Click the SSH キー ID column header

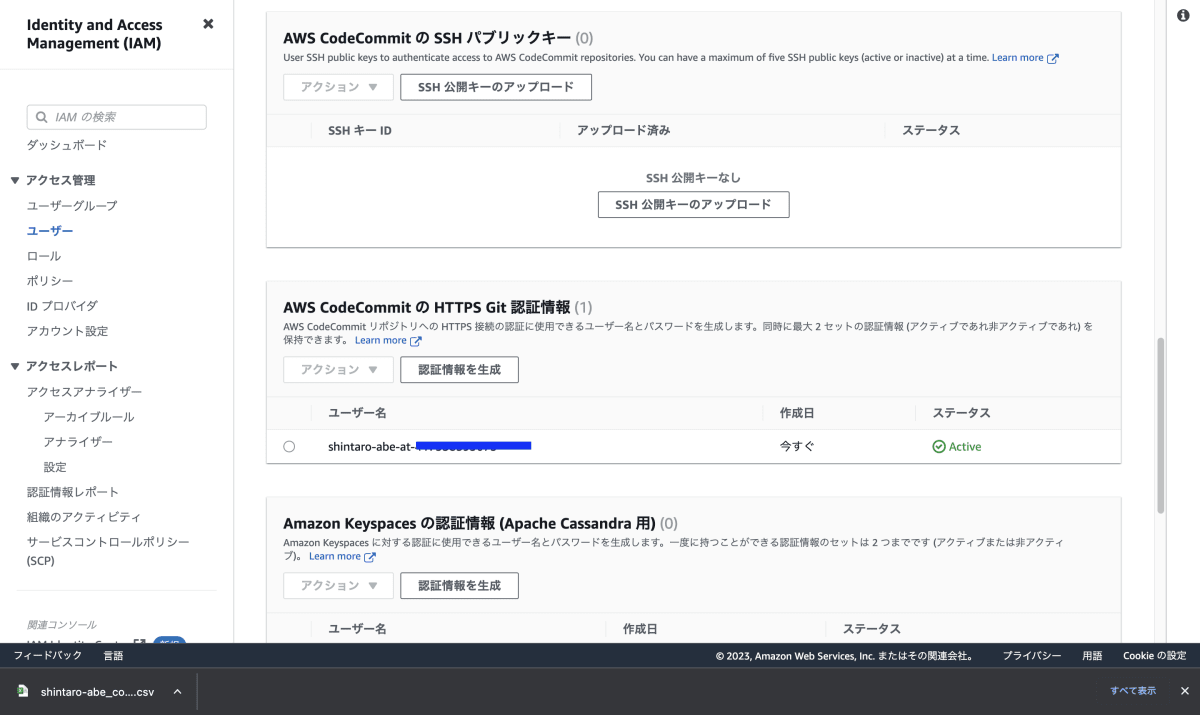point(359,131)
